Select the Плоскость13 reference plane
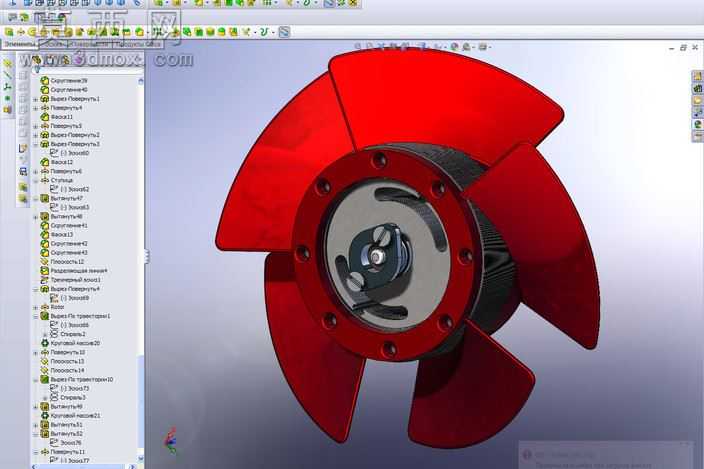704x469 pixels. point(62,361)
